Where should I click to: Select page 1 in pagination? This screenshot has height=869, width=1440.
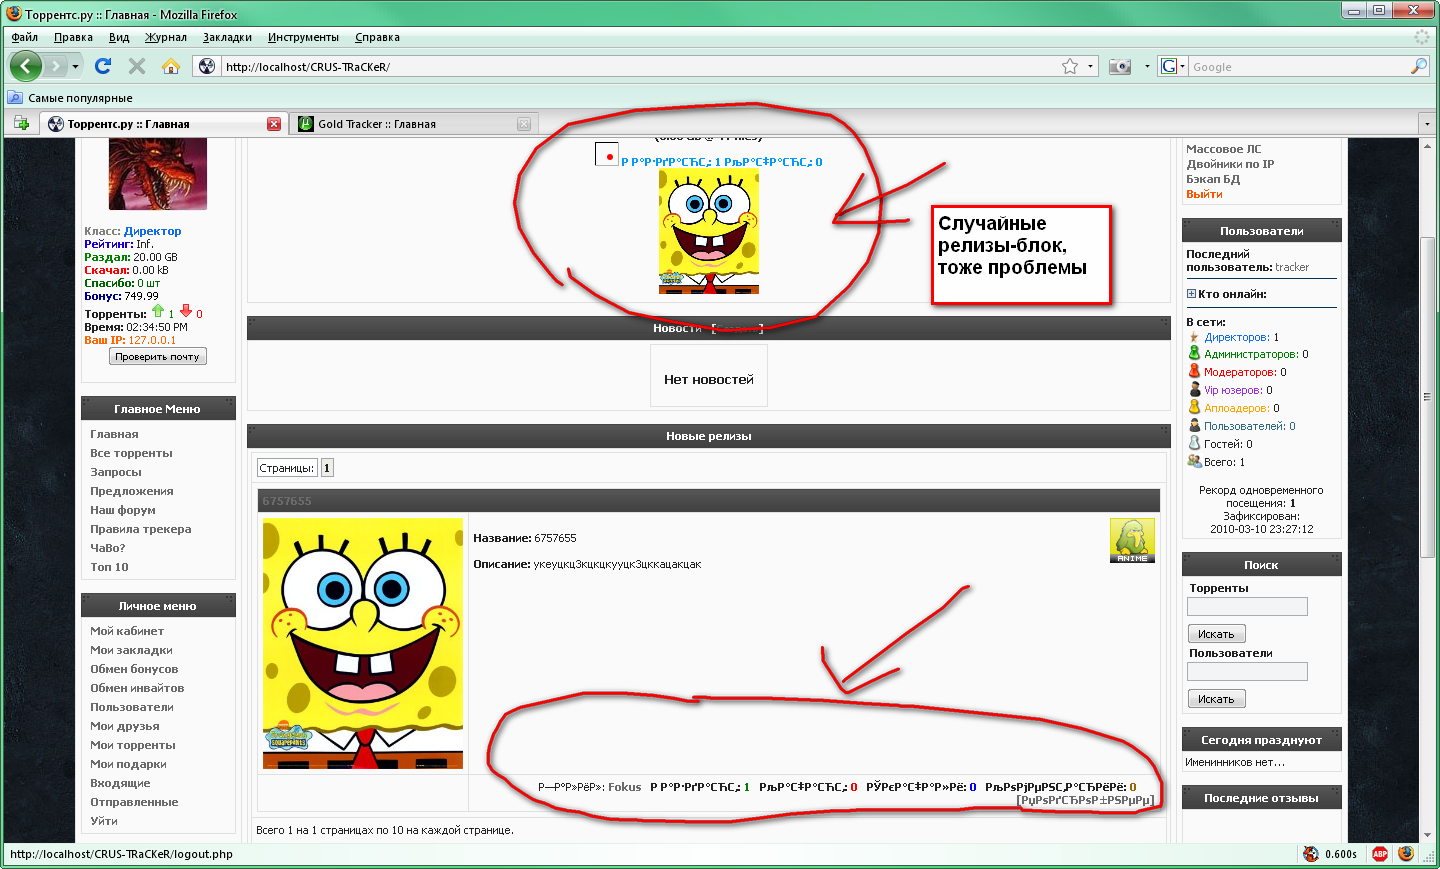[327, 468]
